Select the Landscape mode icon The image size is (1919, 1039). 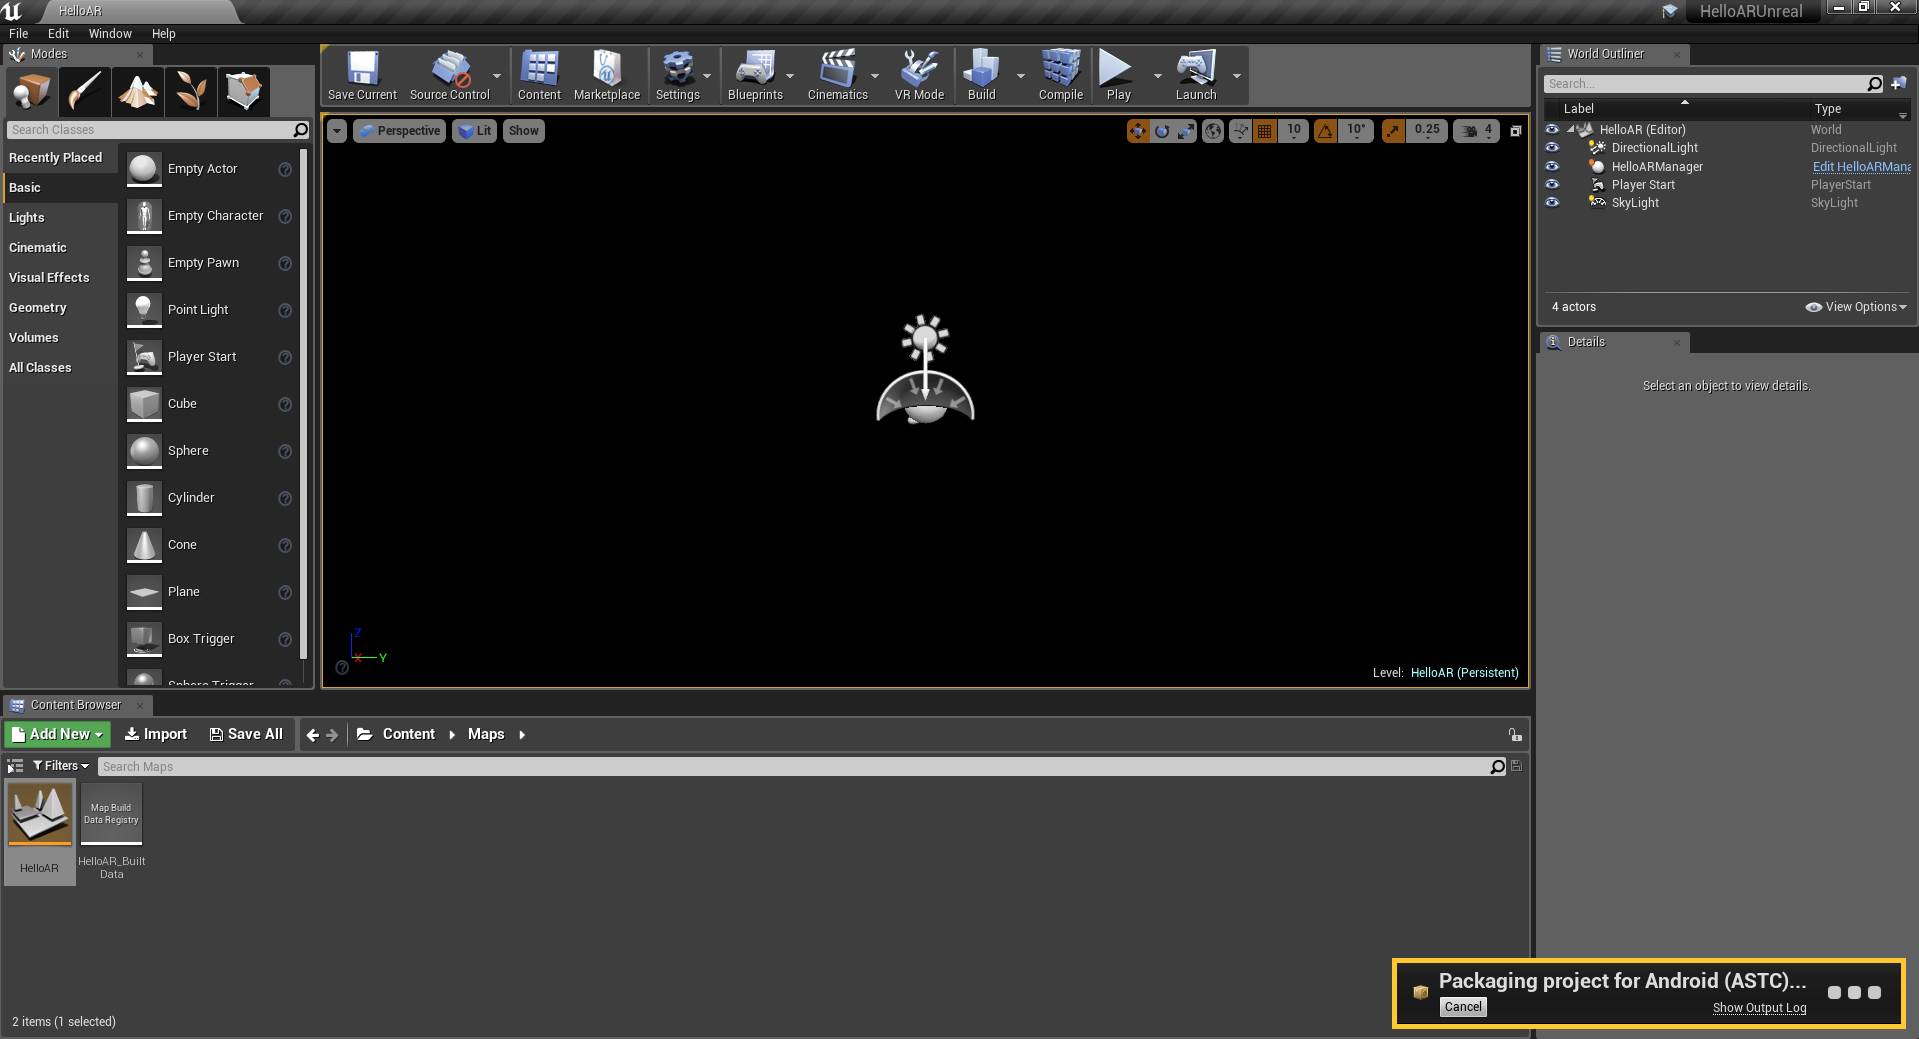[x=138, y=92]
